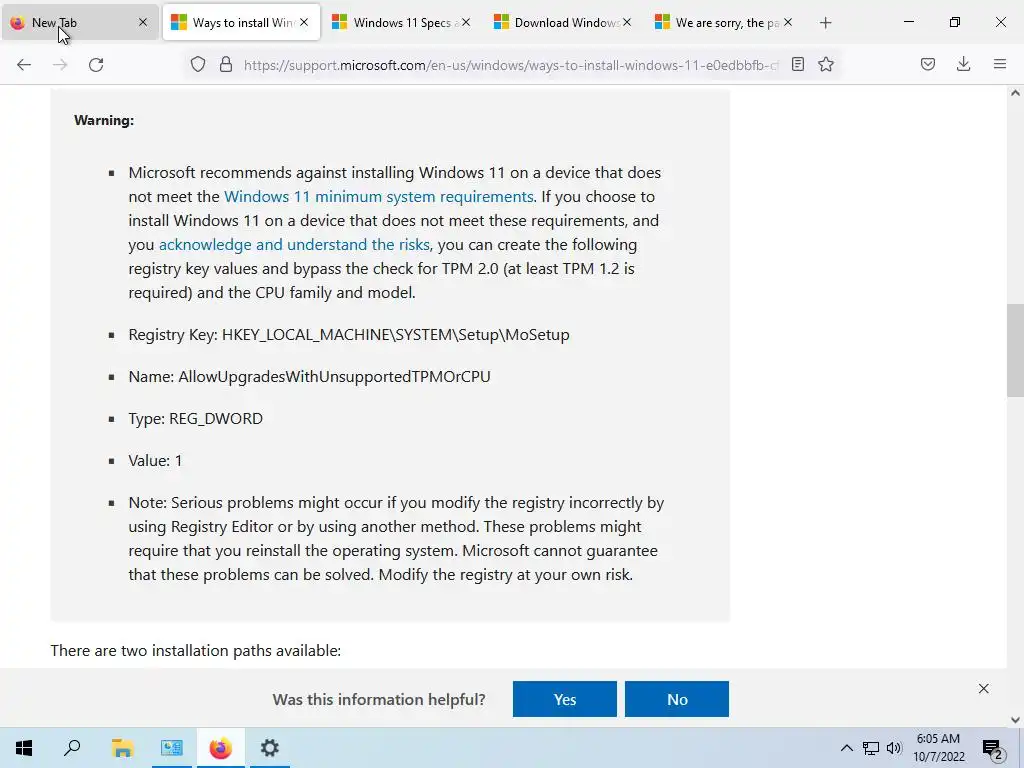Click the Value: 1 text
1024x768 pixels.
[155, 460]
